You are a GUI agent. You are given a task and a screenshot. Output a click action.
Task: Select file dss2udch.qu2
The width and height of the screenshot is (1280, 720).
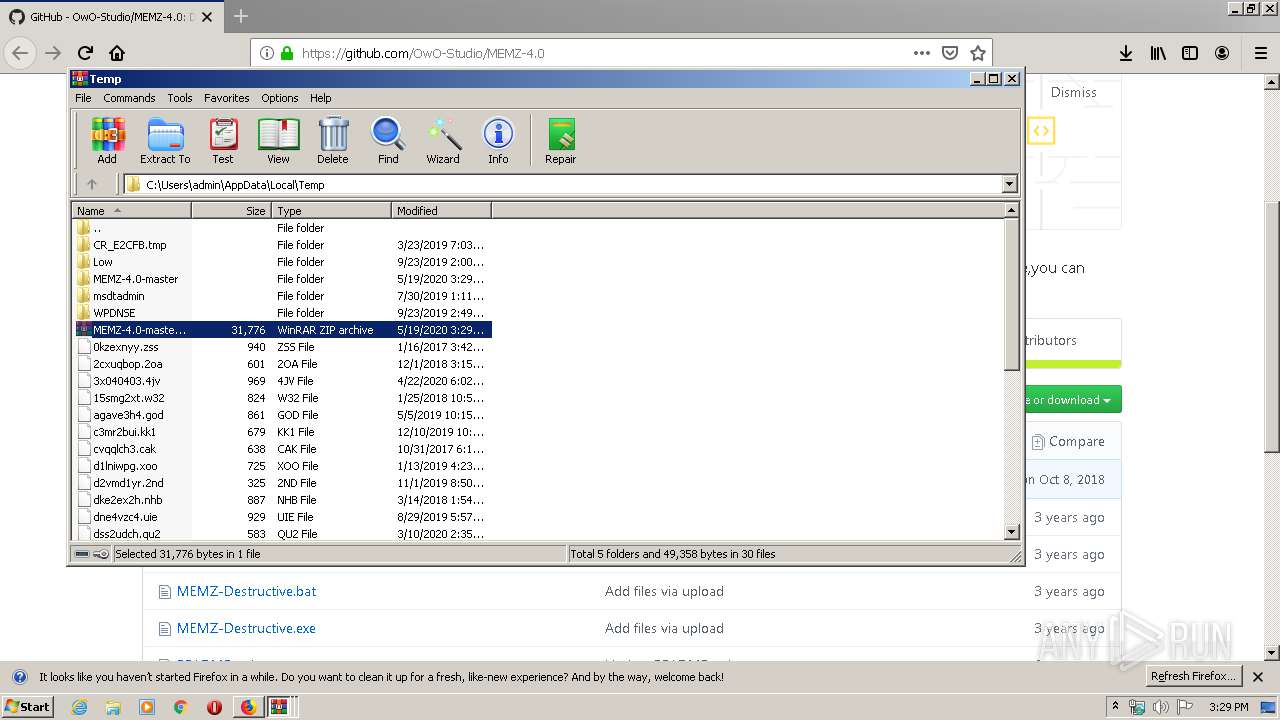point(282,534)
